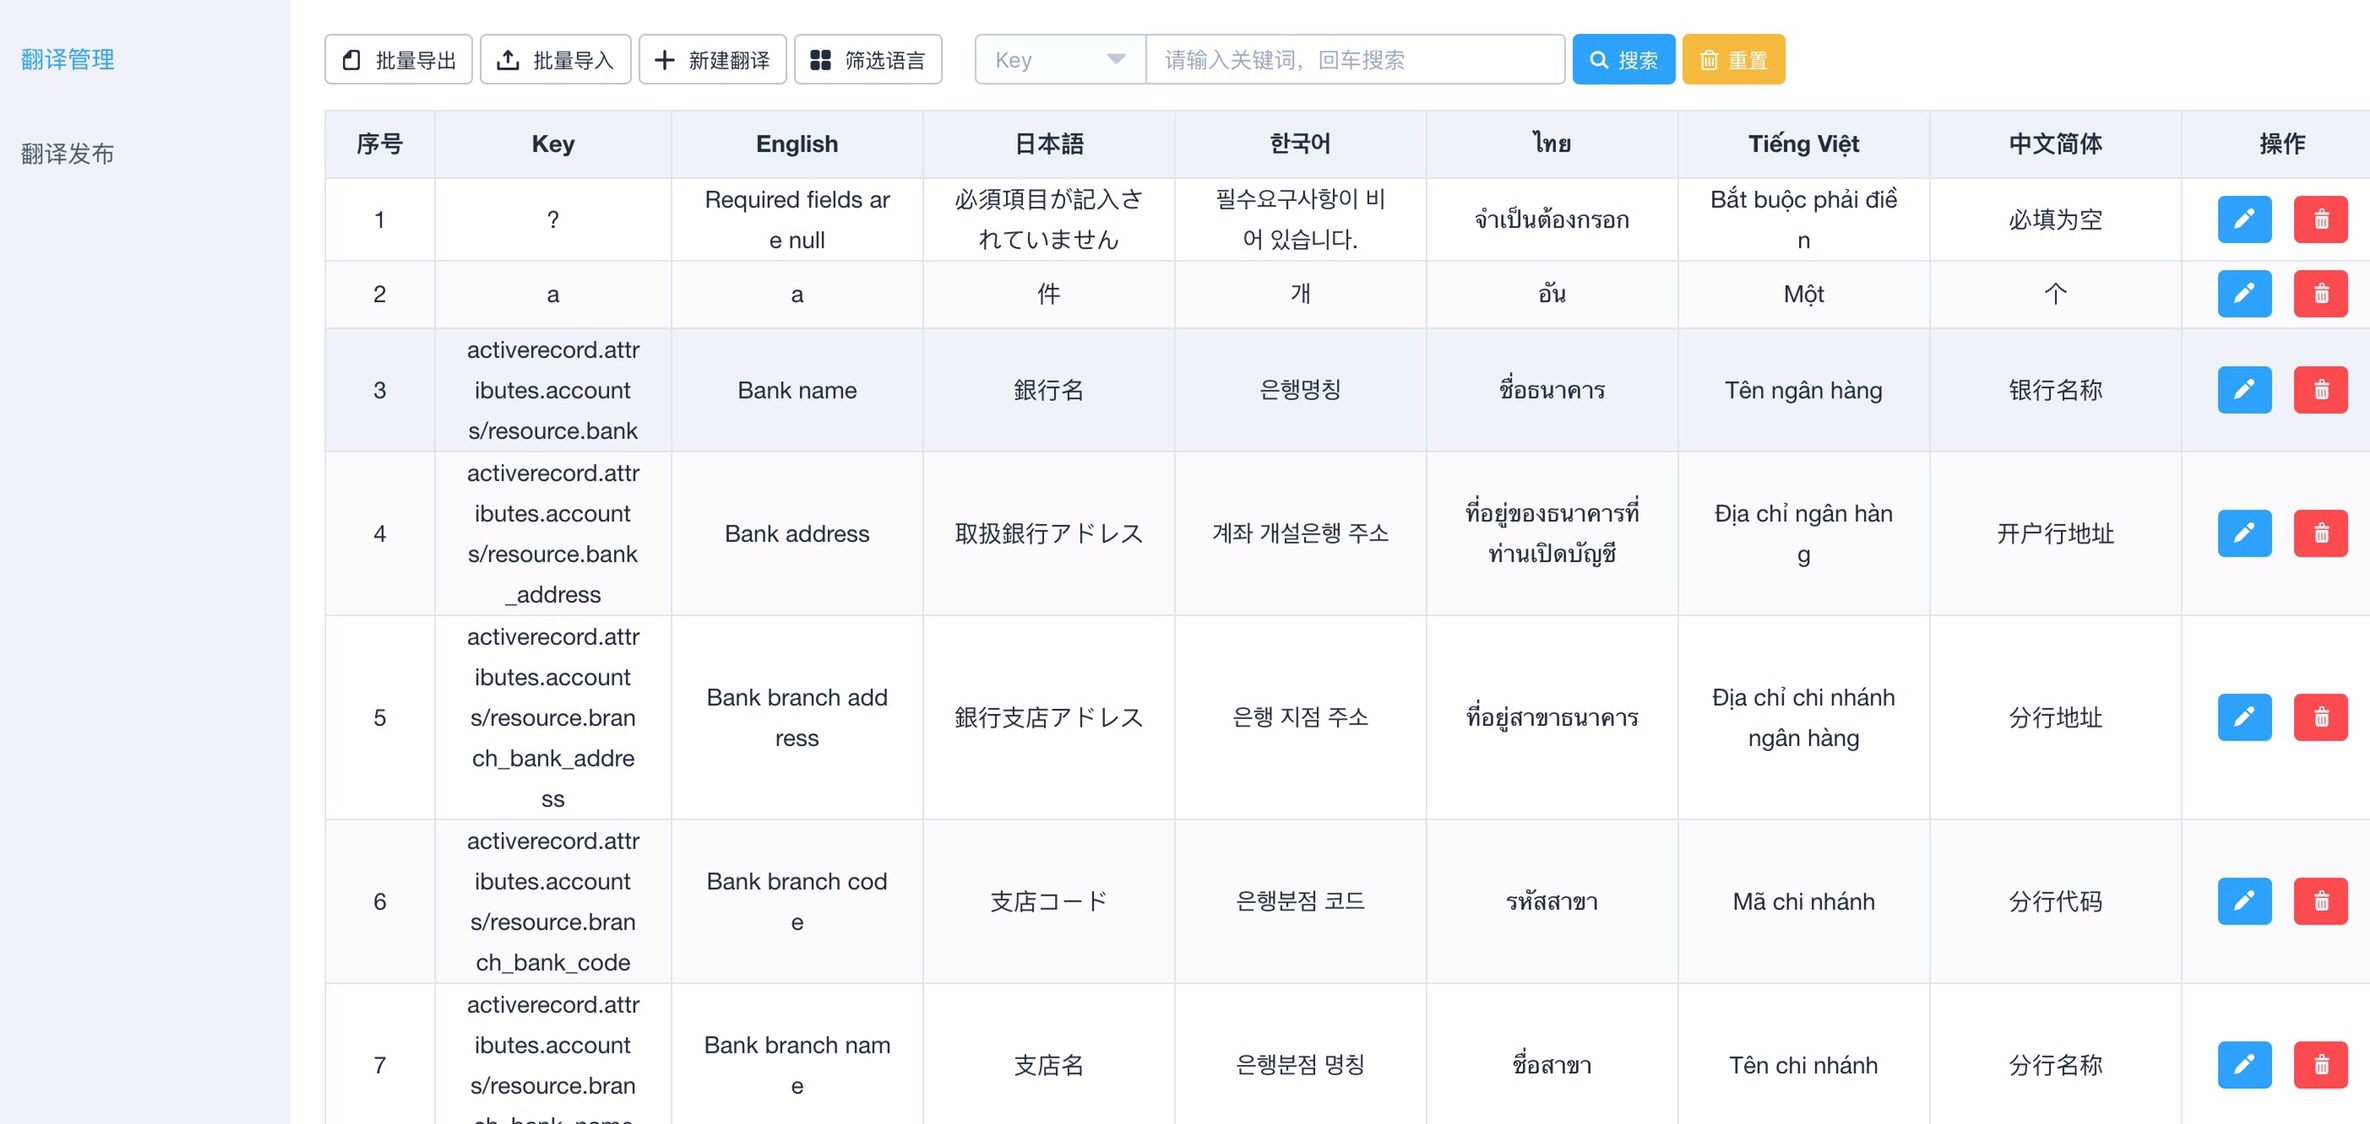Edit row 1 with the pencil icon
The height and width of the screenshot is (1124, 2370).
click(2244, 219)
